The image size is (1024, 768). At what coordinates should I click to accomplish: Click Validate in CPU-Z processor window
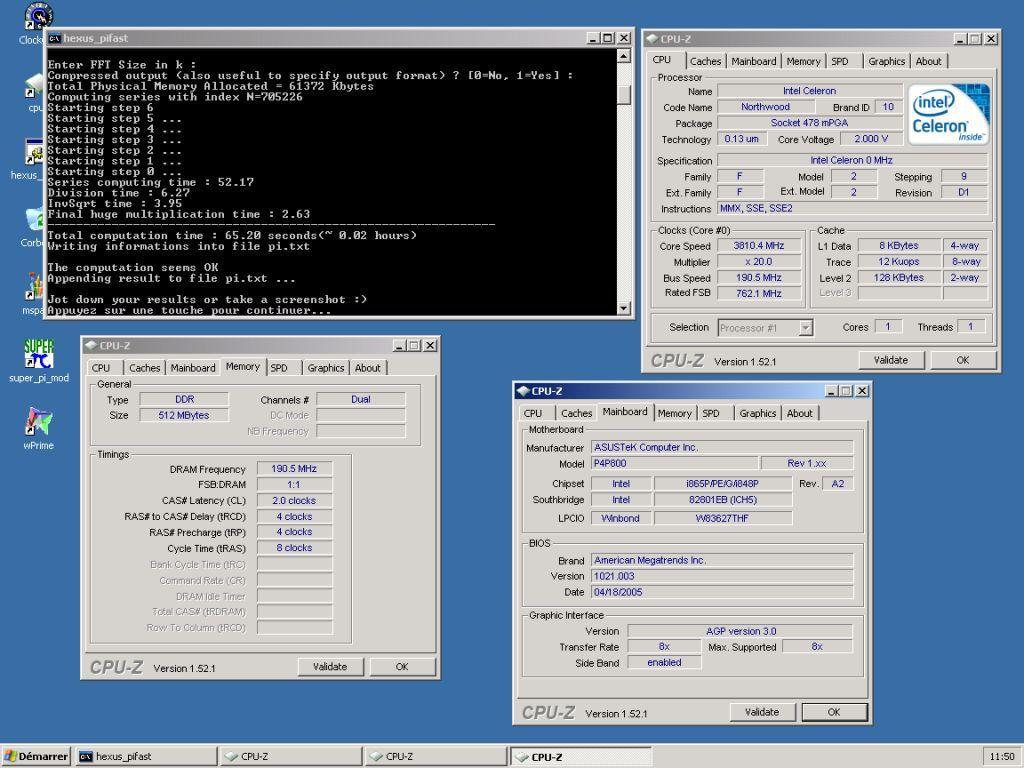pos(891,360)
